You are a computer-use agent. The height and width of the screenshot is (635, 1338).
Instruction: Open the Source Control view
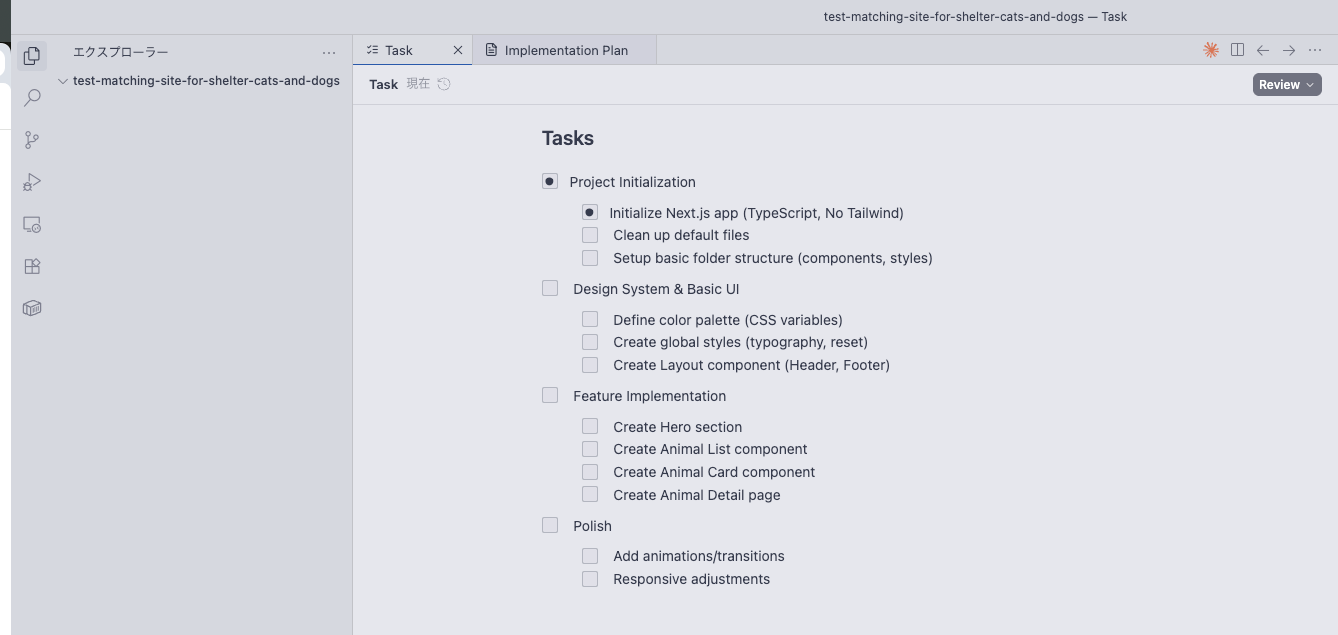click(32, 140)
